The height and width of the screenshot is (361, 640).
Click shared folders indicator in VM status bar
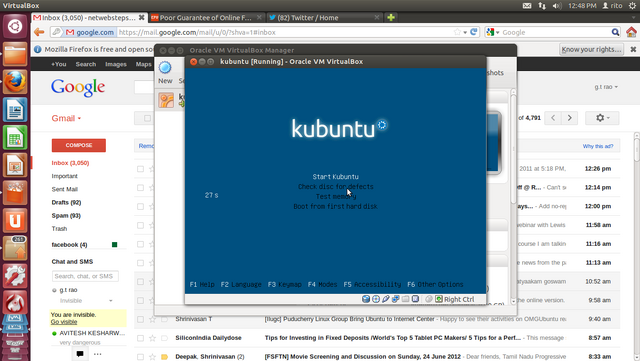(405, 299)
